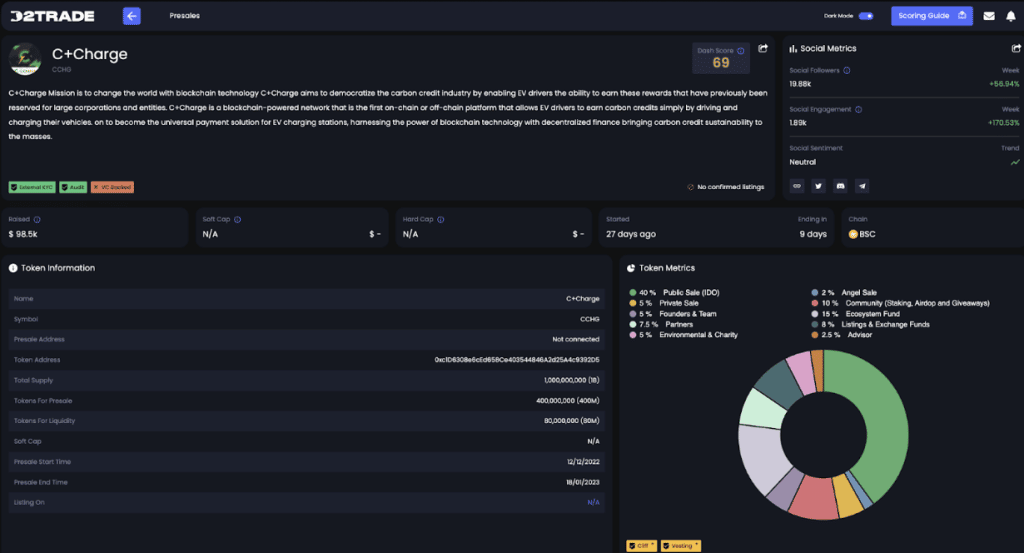Click the D2TRADE logo
The height and width of the screenshot is (553, 1024).
coord(52,16)
